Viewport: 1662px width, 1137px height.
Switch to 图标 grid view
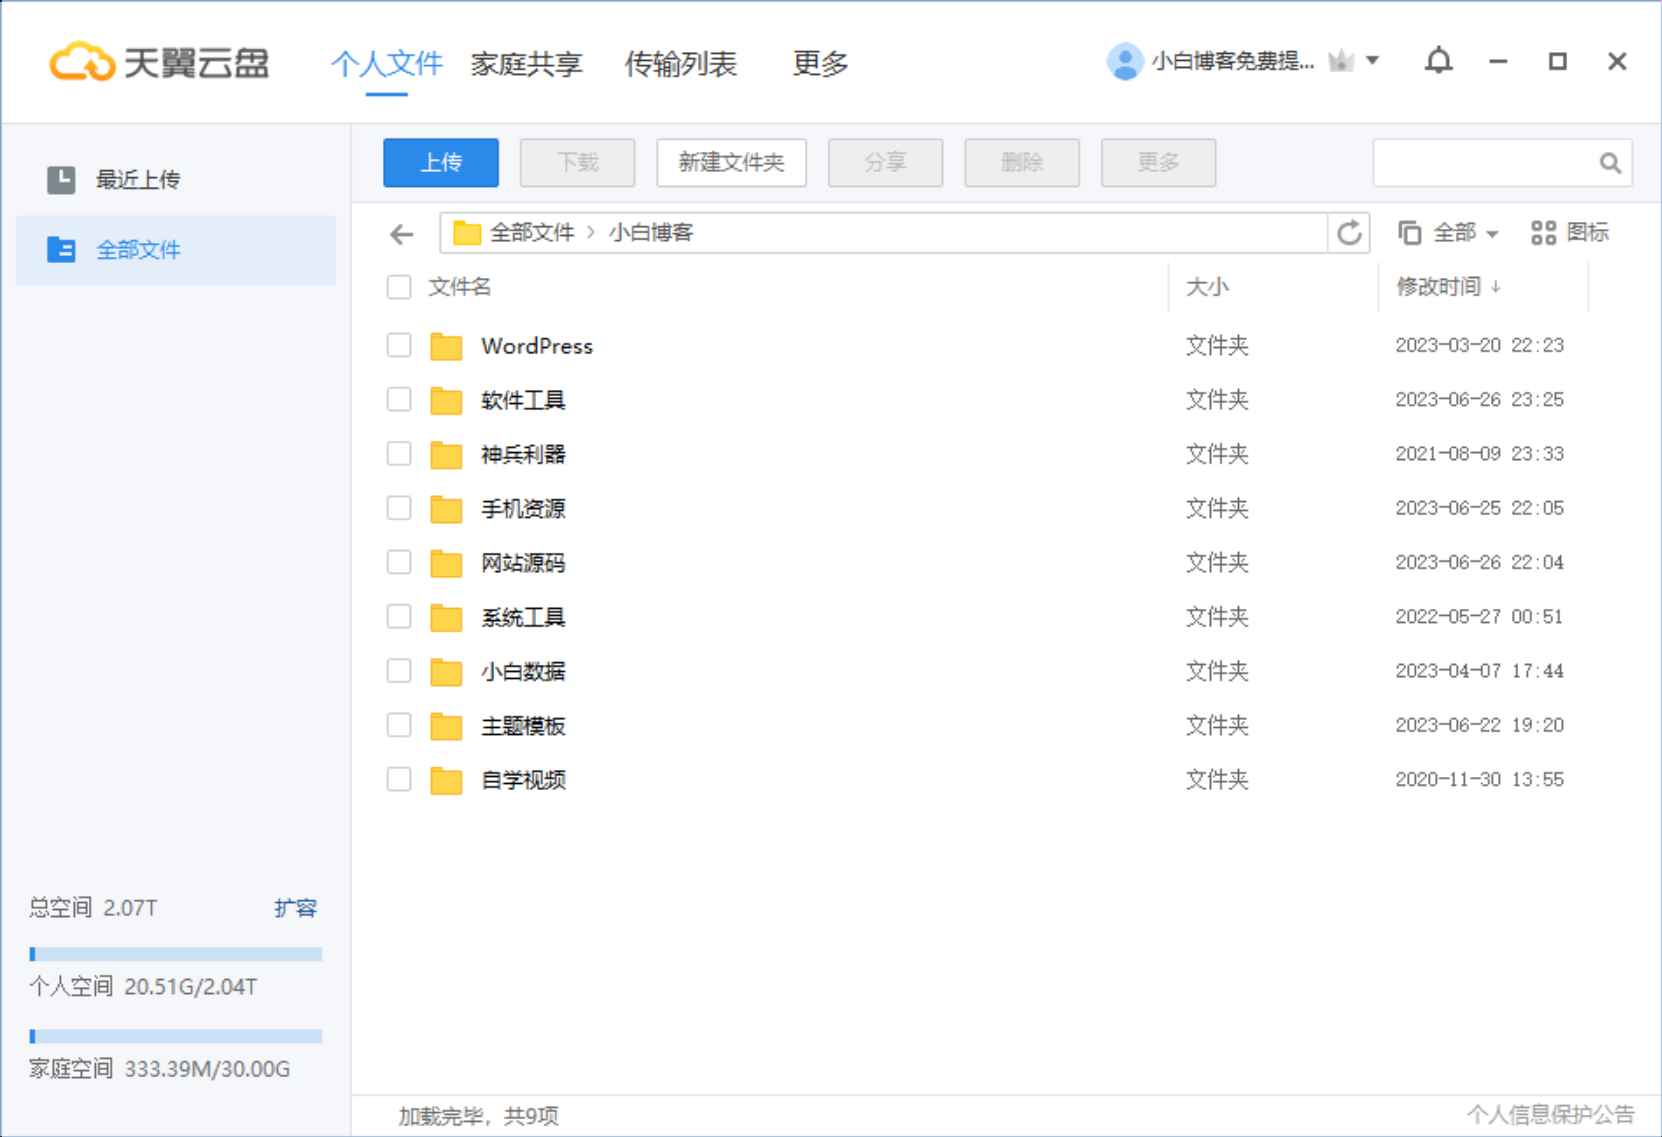pos(1569,233)
